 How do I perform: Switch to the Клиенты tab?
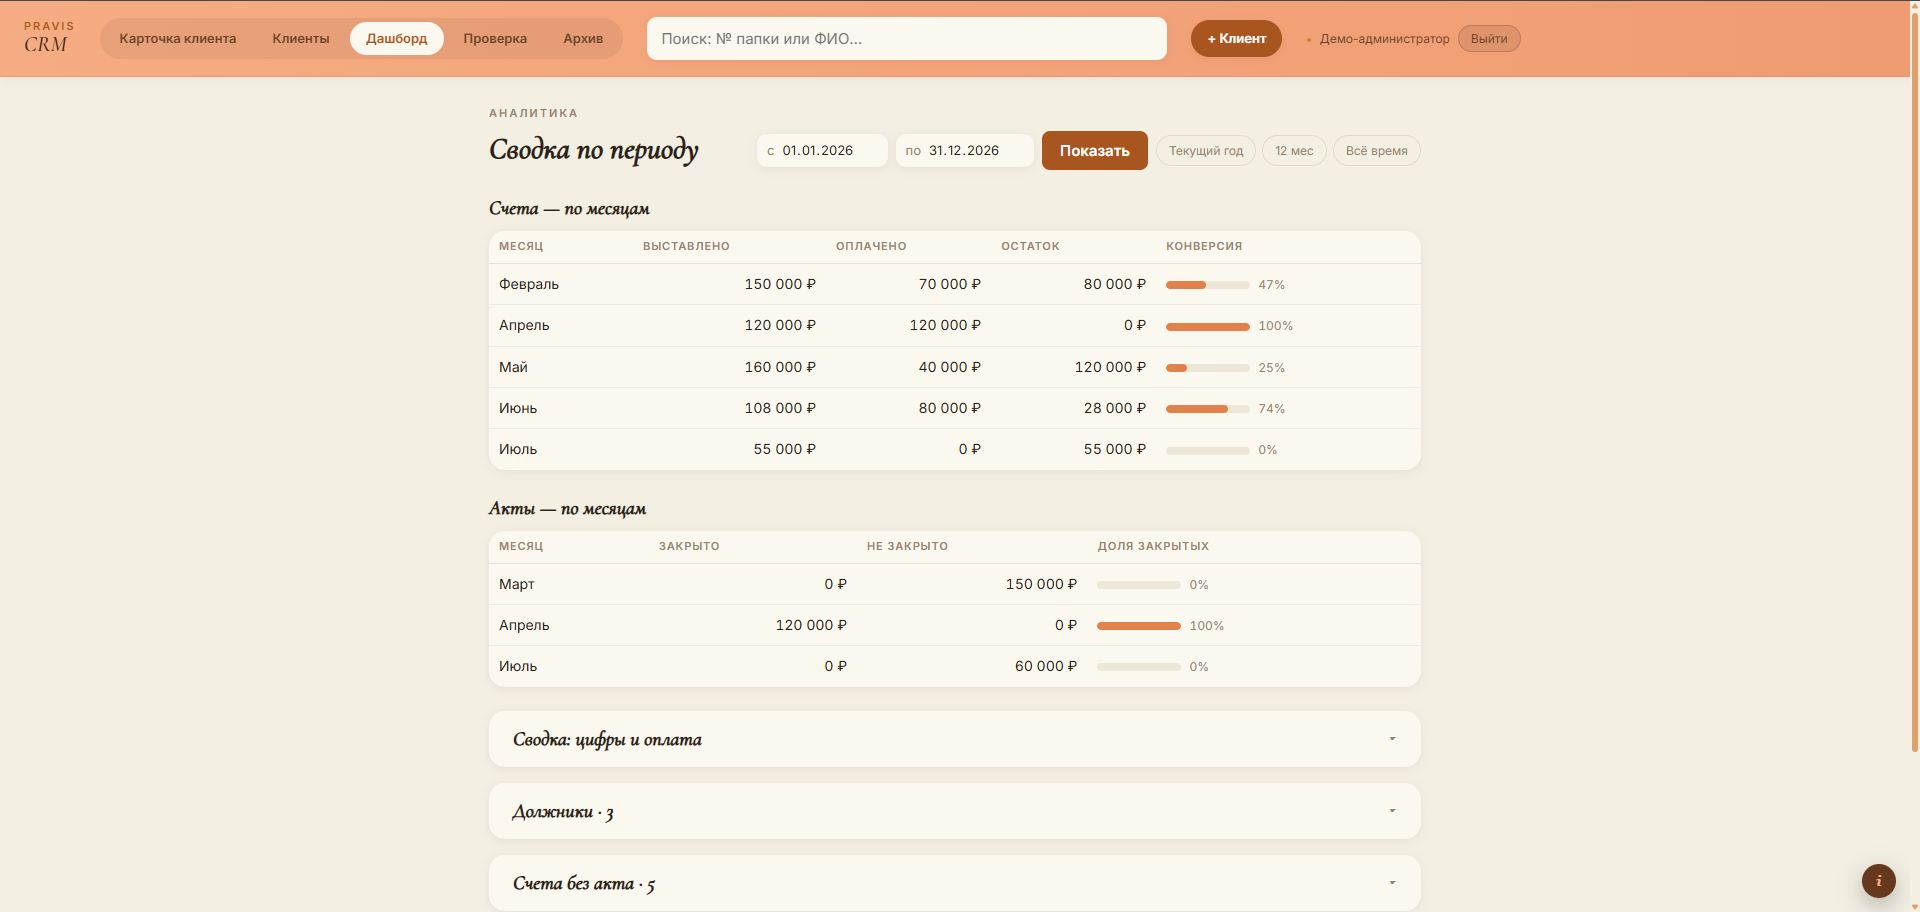300,38
